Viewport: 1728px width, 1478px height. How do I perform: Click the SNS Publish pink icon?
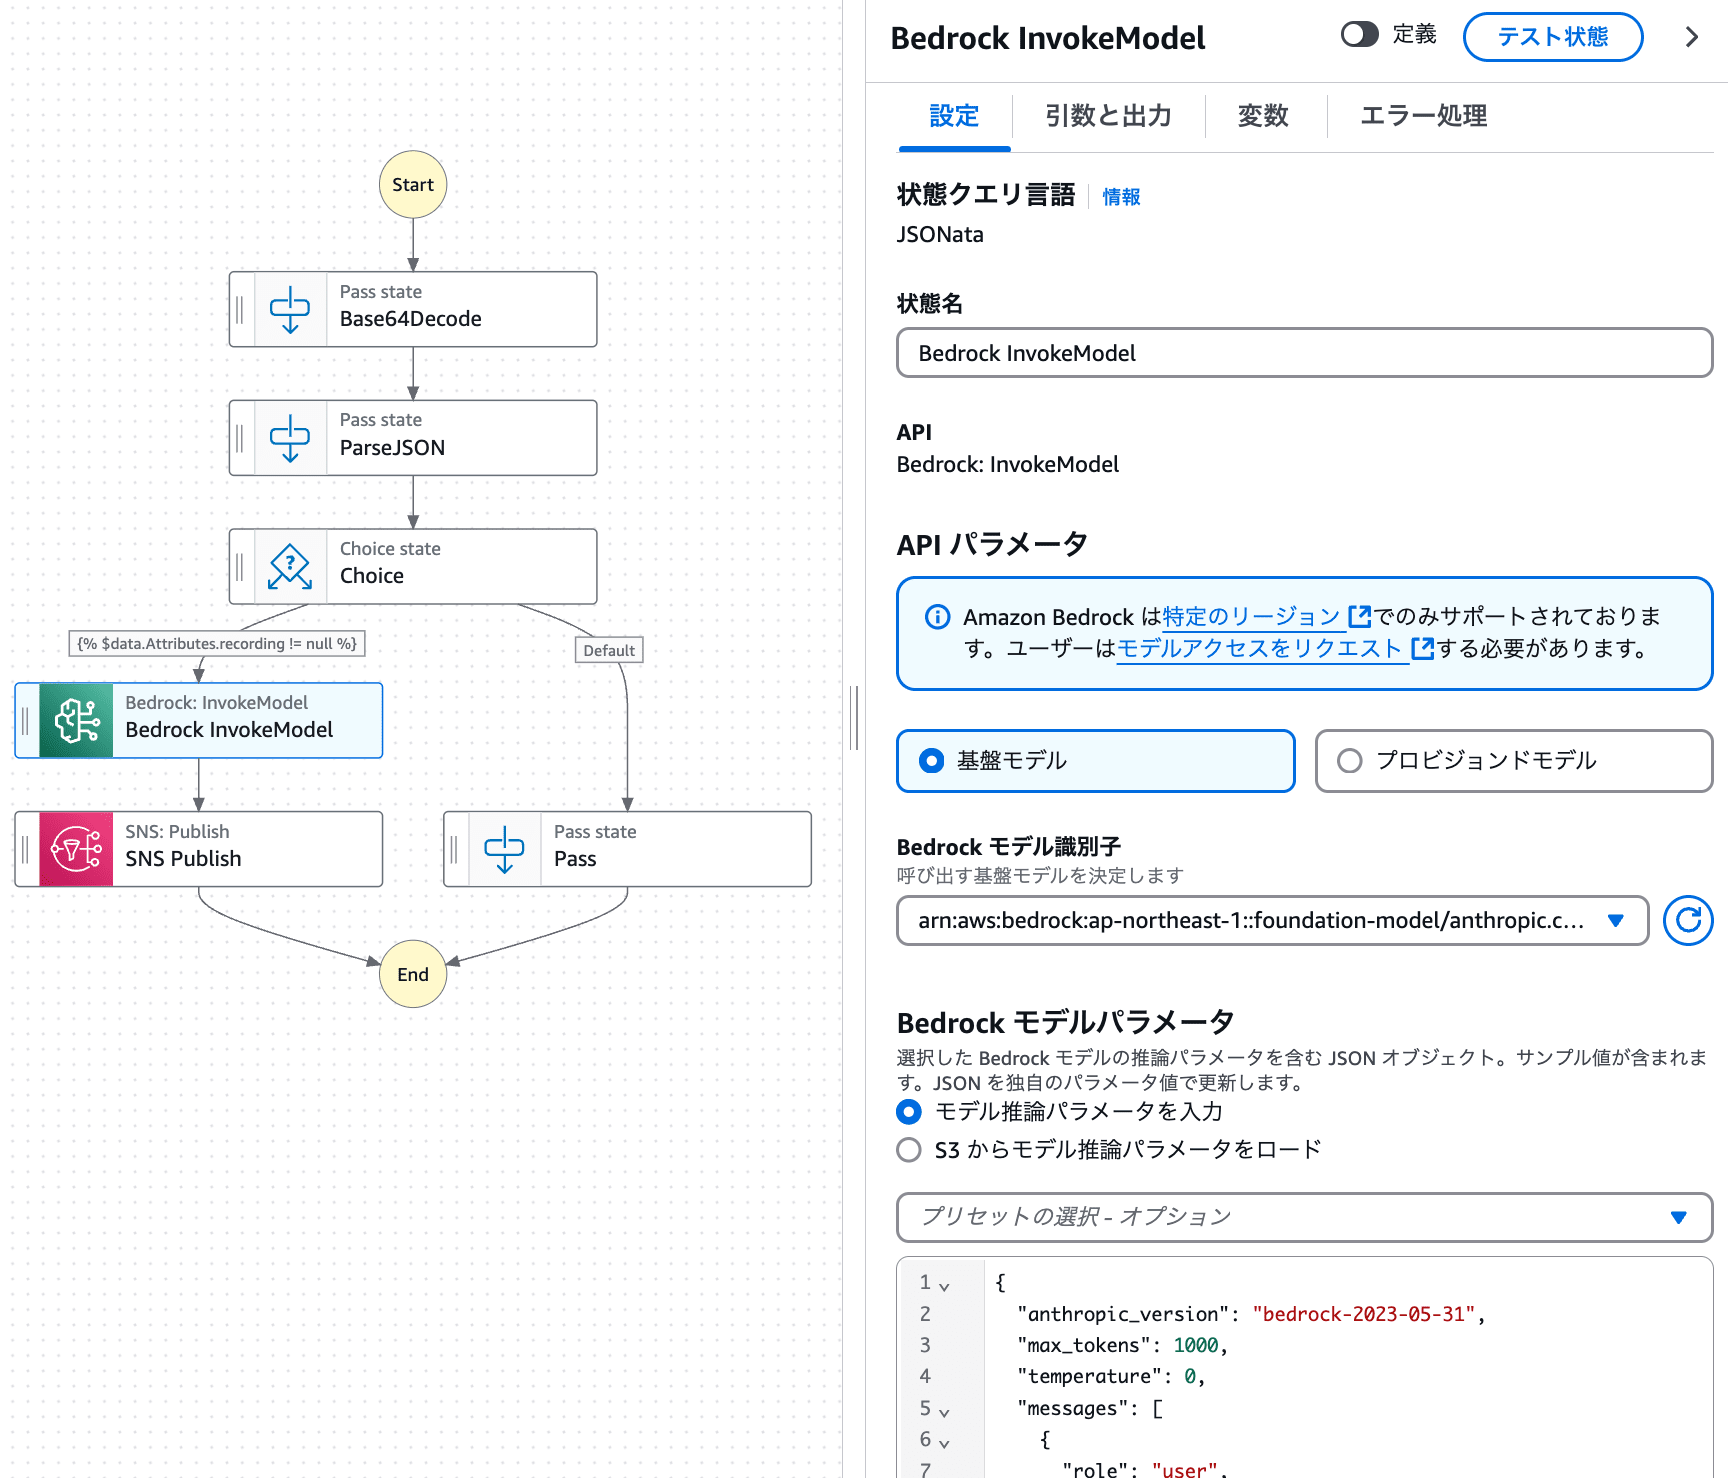tap(76, 849)
